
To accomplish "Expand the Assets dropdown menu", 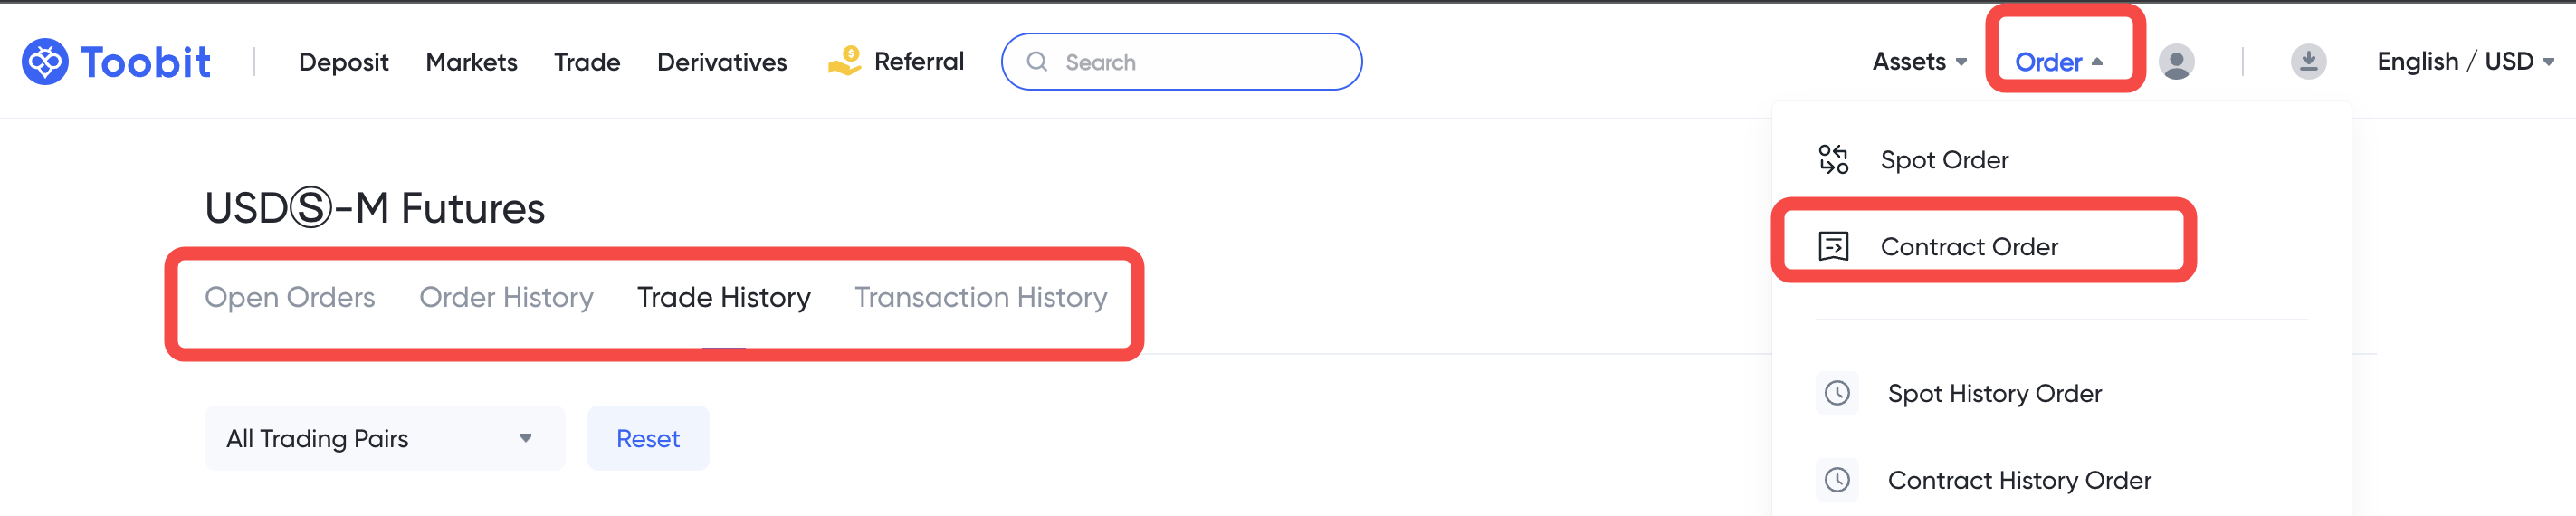I will tap(1918, 62).
